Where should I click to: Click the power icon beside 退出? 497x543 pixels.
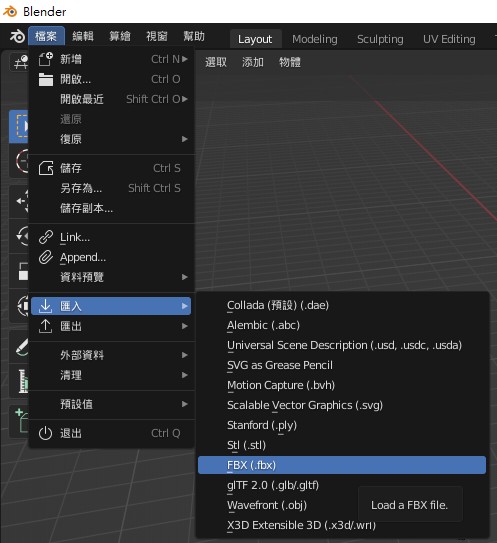(x=45, y=433)
